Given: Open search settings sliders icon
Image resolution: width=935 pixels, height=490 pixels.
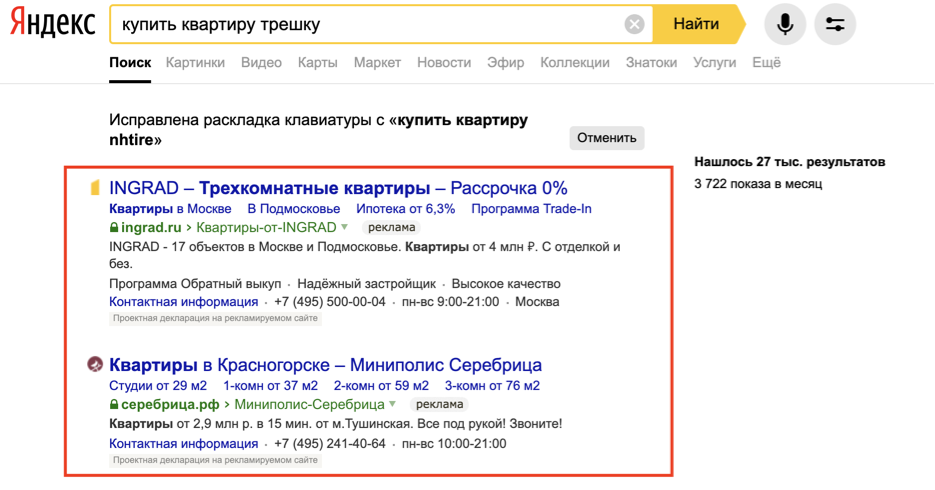Looking at the screenshot, I should click(835, 24).
